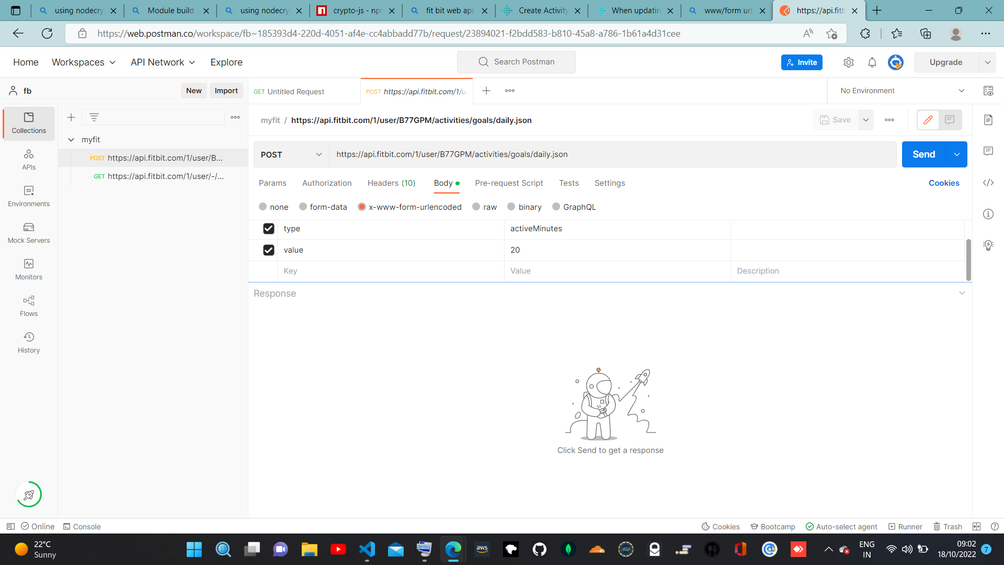This screenshot has width=1004, height=565.
Task: Uncheck the 'type' parameter checkbox
Action: coord(268,229)
